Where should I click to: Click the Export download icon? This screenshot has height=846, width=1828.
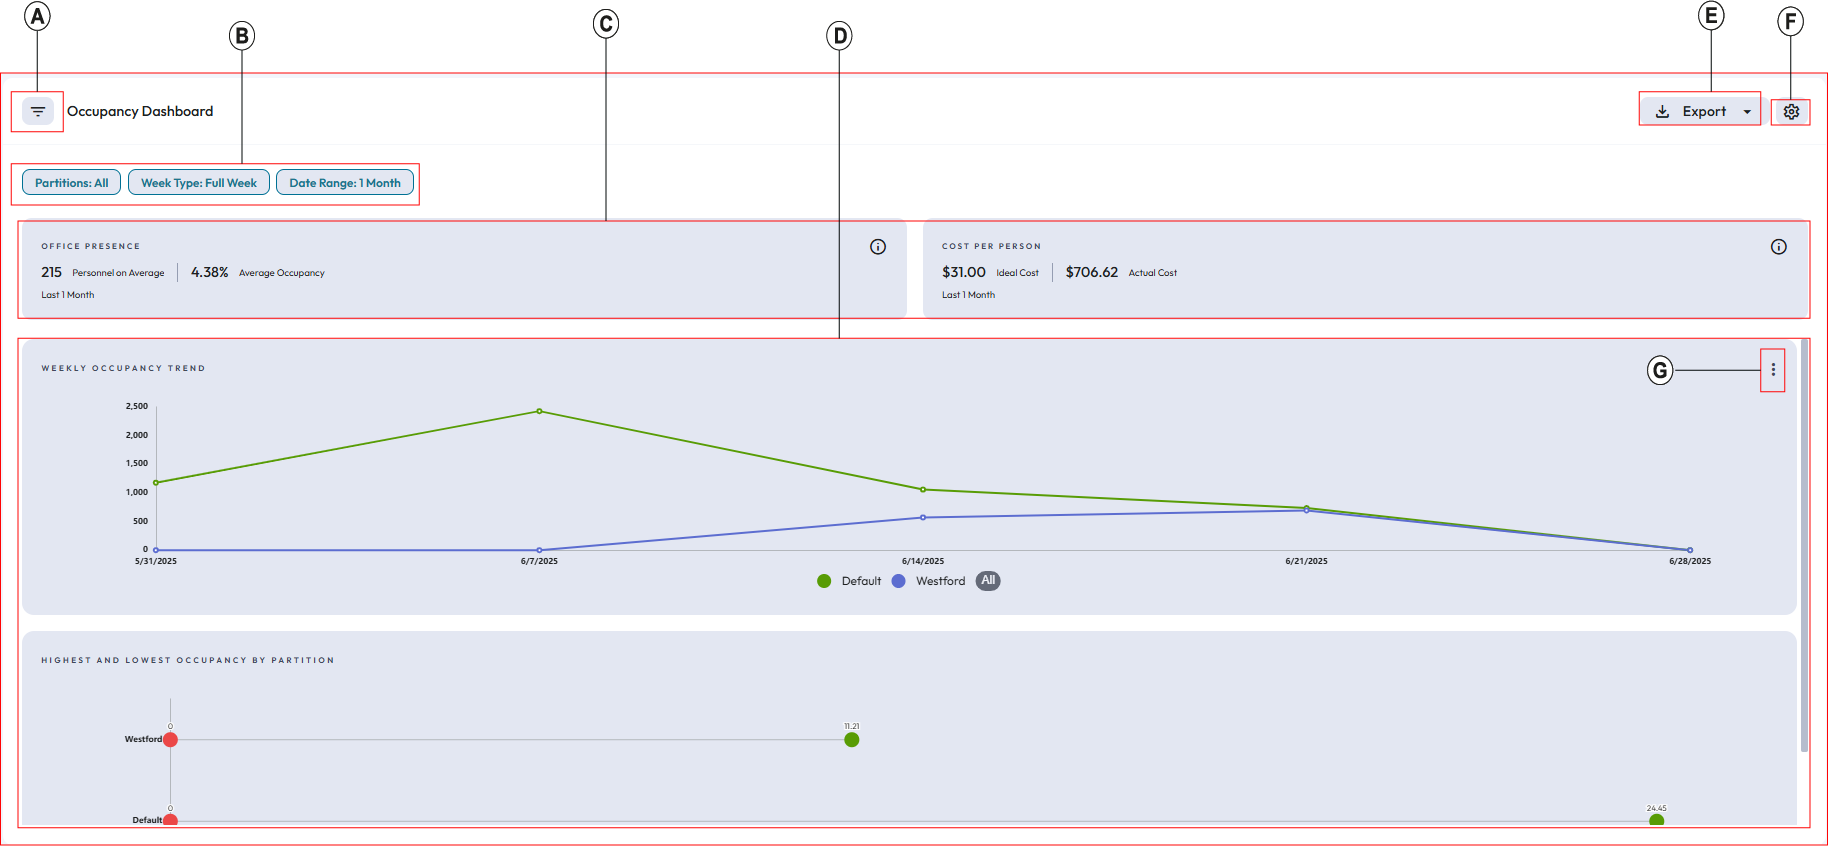[1662, 112]
